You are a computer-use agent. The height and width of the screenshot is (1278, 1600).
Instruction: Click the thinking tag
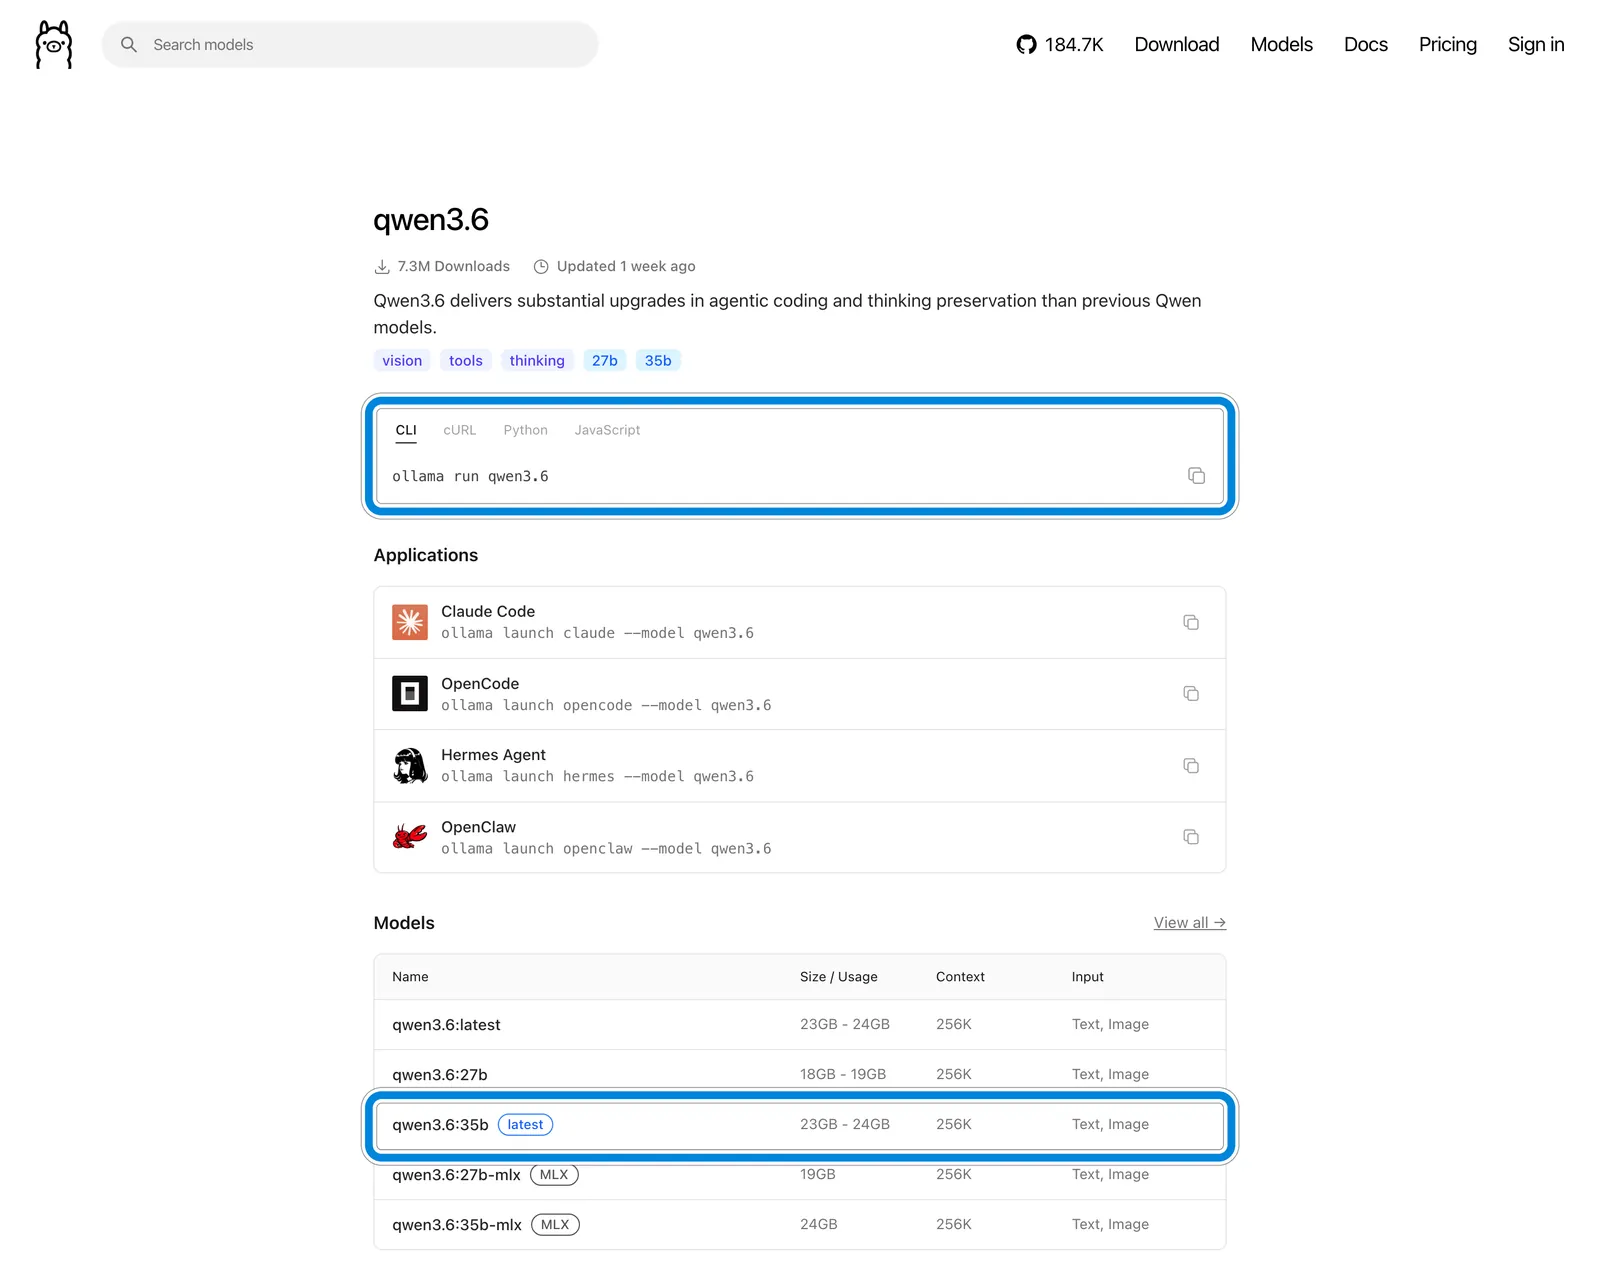click(537, 361)
